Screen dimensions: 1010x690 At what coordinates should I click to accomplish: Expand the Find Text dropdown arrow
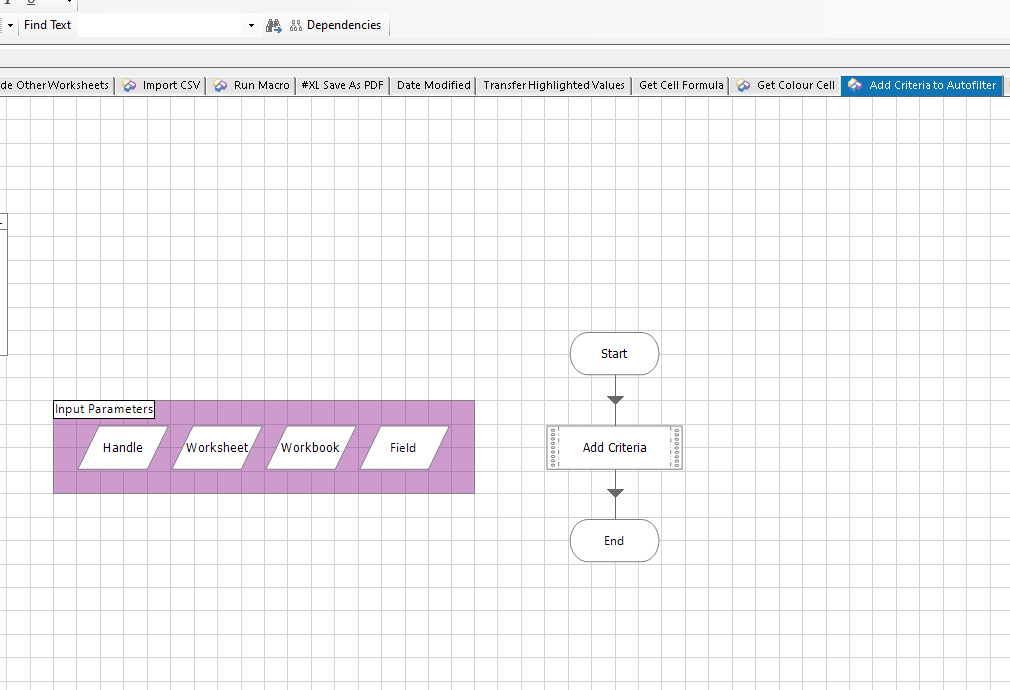coord(251,25)
